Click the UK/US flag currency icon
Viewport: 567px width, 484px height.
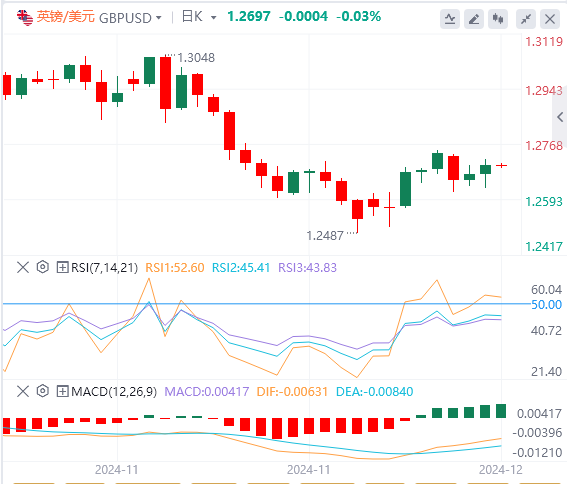25,17
